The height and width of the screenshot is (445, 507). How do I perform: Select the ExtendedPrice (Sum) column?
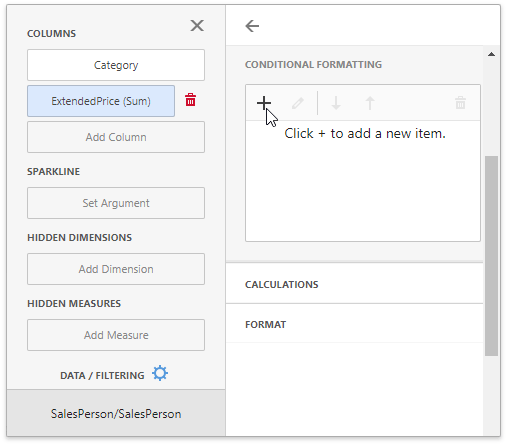(101, 101)
